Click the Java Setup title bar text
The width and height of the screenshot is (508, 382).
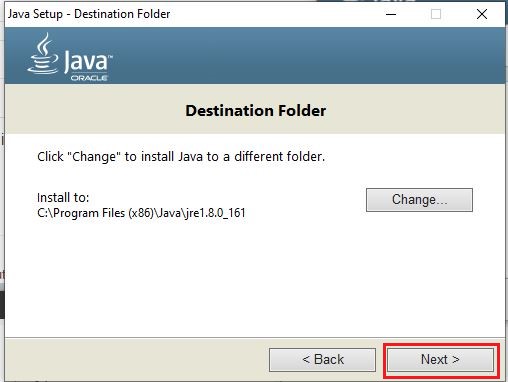click(89, 14)
